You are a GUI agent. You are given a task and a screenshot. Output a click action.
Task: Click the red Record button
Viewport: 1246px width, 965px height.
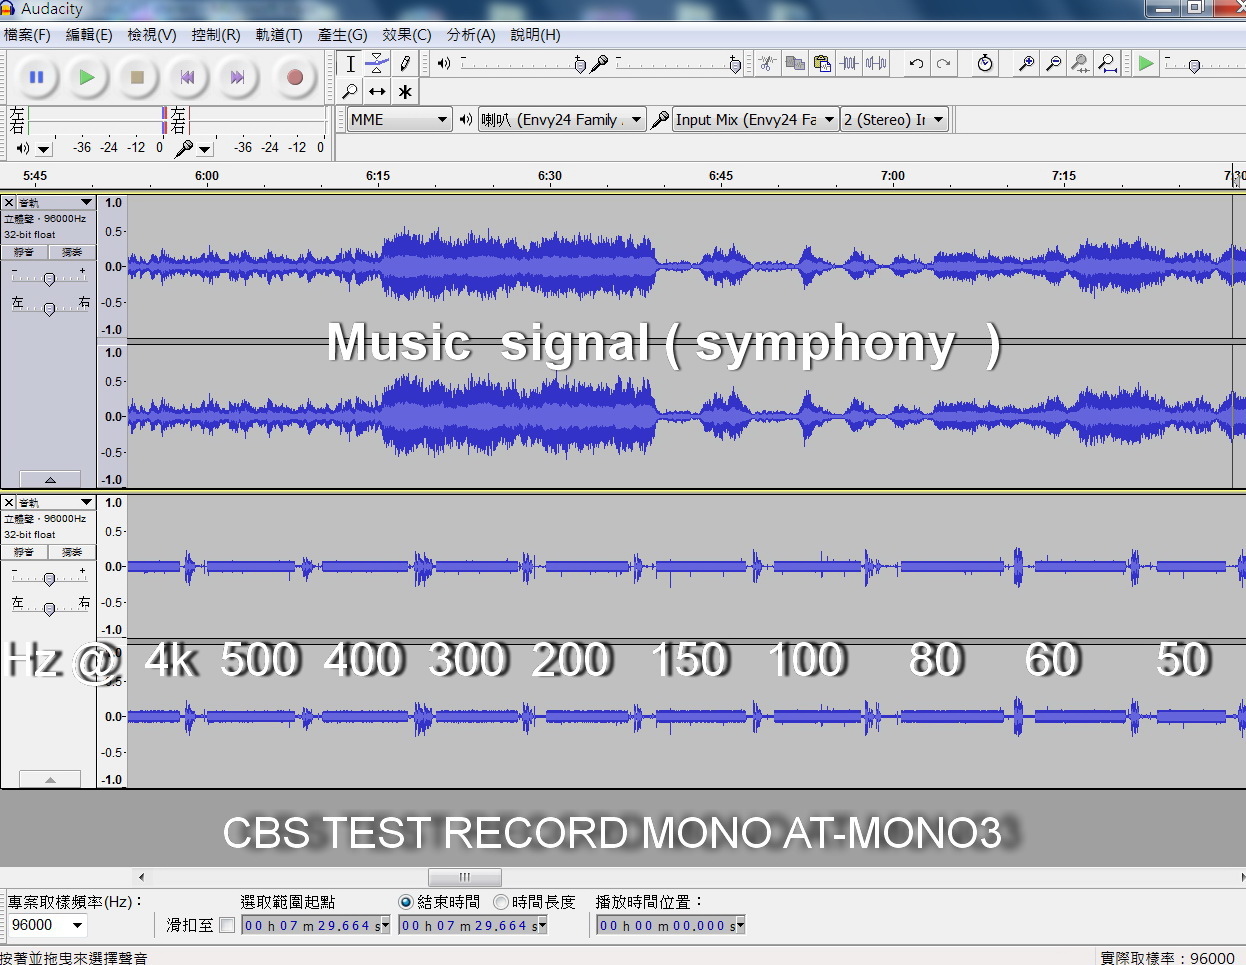[294, 77]
